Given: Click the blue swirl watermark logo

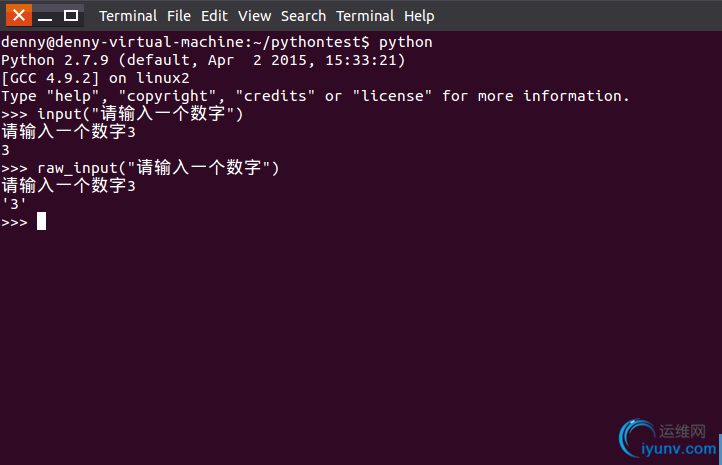Looking at the screenshot, I should (636, 436).
